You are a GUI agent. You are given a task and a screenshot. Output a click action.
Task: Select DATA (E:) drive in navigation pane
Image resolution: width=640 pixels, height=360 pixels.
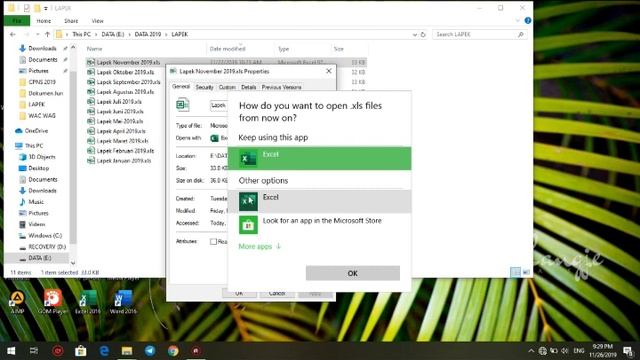pos(40,258)
